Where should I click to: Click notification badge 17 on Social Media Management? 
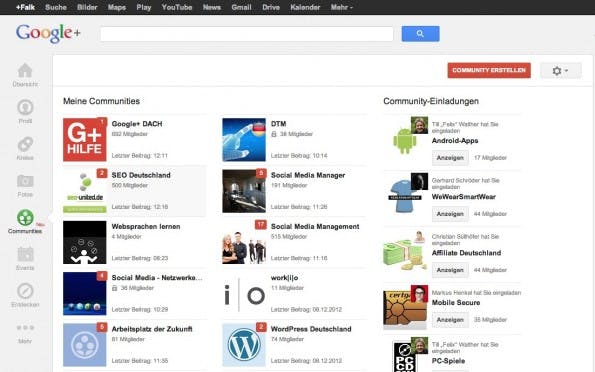[261, 225]
